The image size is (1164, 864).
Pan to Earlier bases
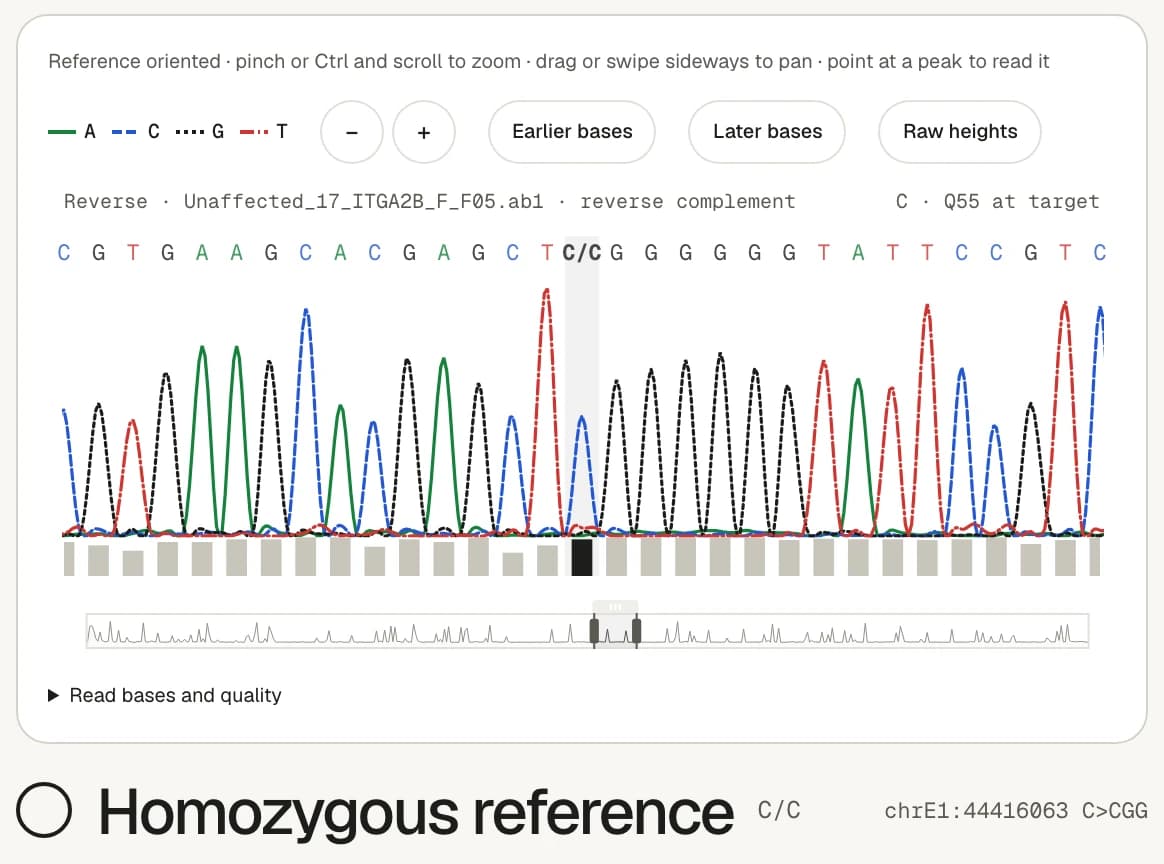tap(572, 132)
